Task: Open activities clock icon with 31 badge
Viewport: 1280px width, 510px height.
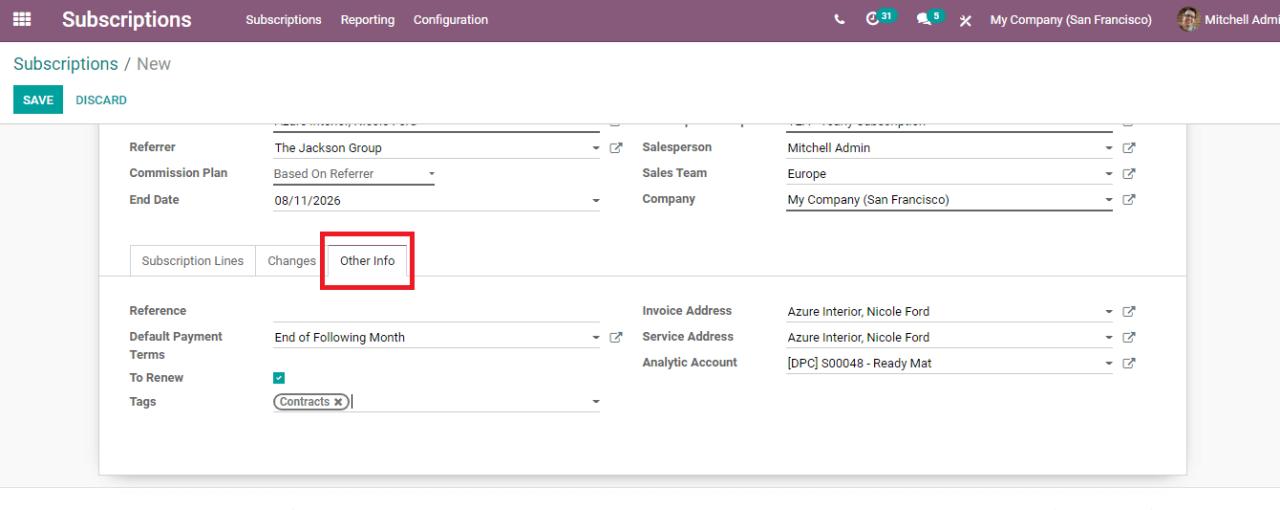Action: coord(873,19)
